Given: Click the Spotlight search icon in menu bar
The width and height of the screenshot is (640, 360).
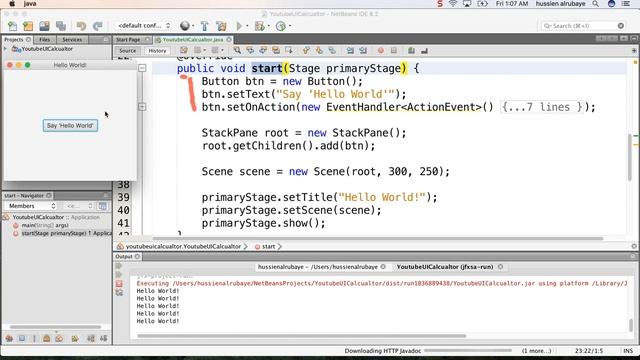Looking at the screenshot, I should tap(596, 4).
